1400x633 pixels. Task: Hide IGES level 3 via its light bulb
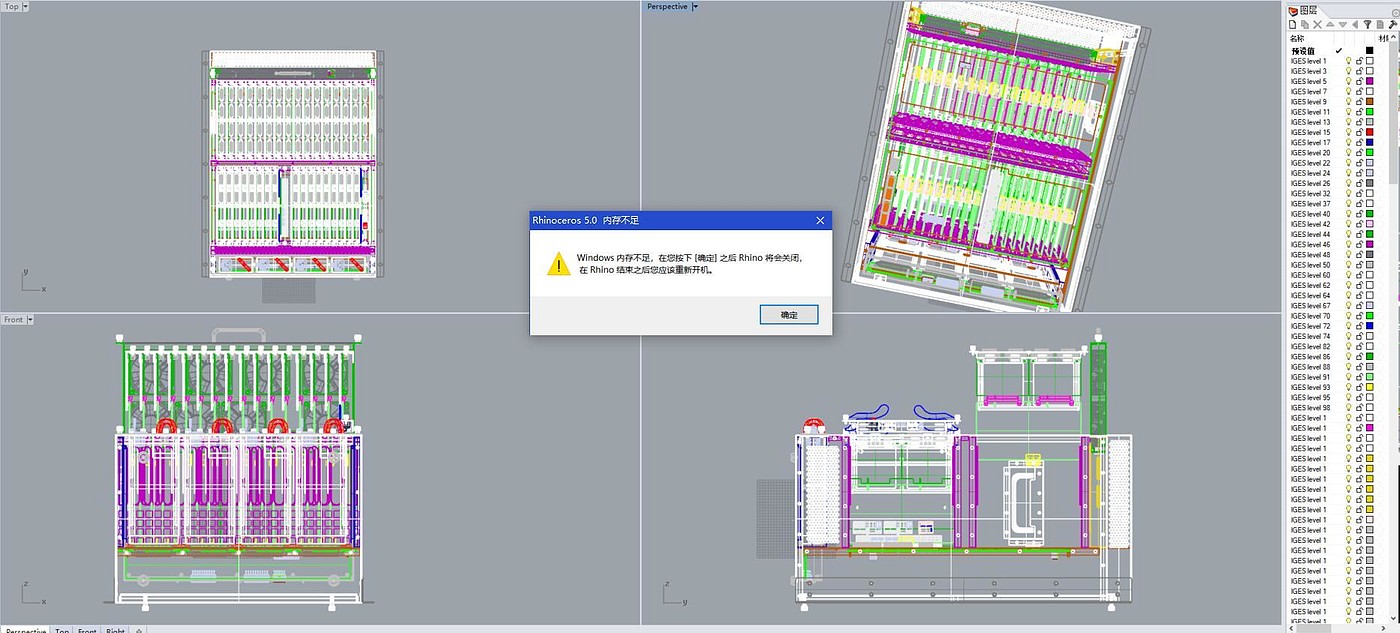(x=1348, y=71)
